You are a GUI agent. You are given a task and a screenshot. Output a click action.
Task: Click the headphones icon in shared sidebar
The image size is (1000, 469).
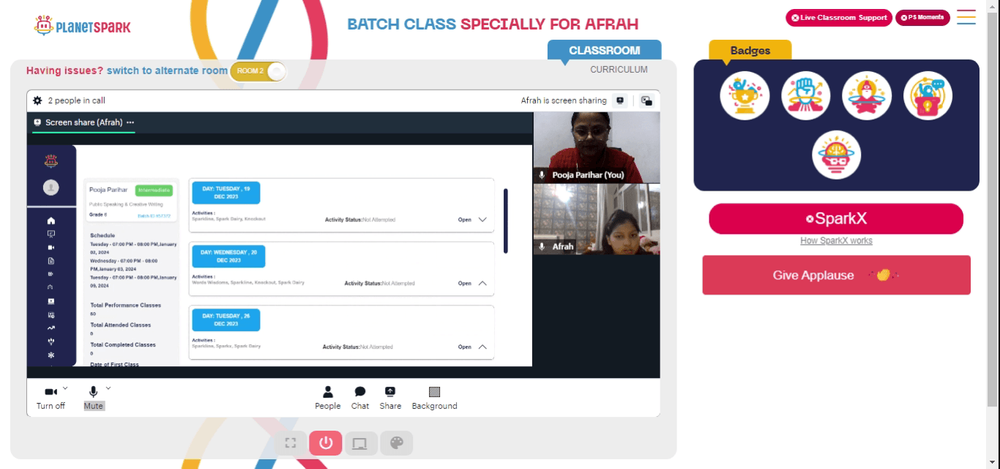[51, 287]
